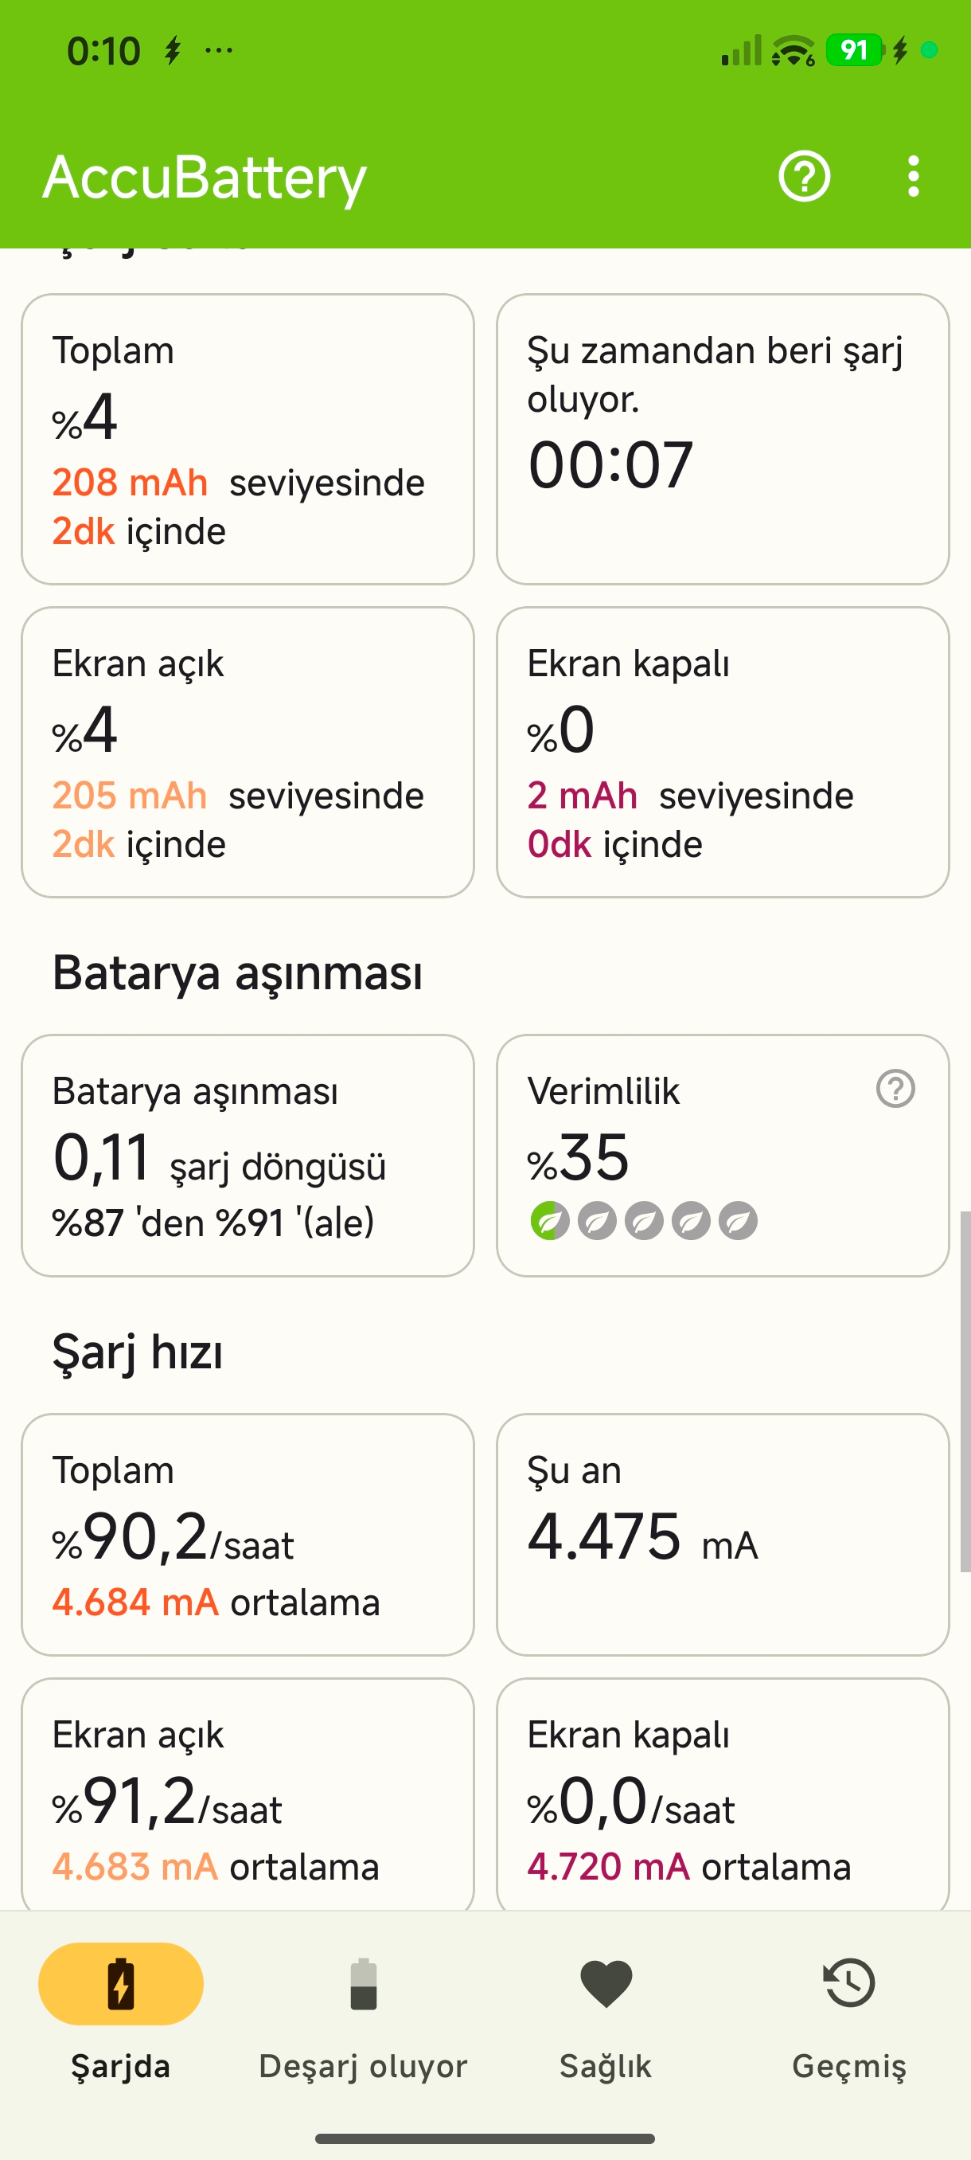Tap the Verimlilik help question icon
This screenshot has width=971, height=2160.
pos(895,1088)
